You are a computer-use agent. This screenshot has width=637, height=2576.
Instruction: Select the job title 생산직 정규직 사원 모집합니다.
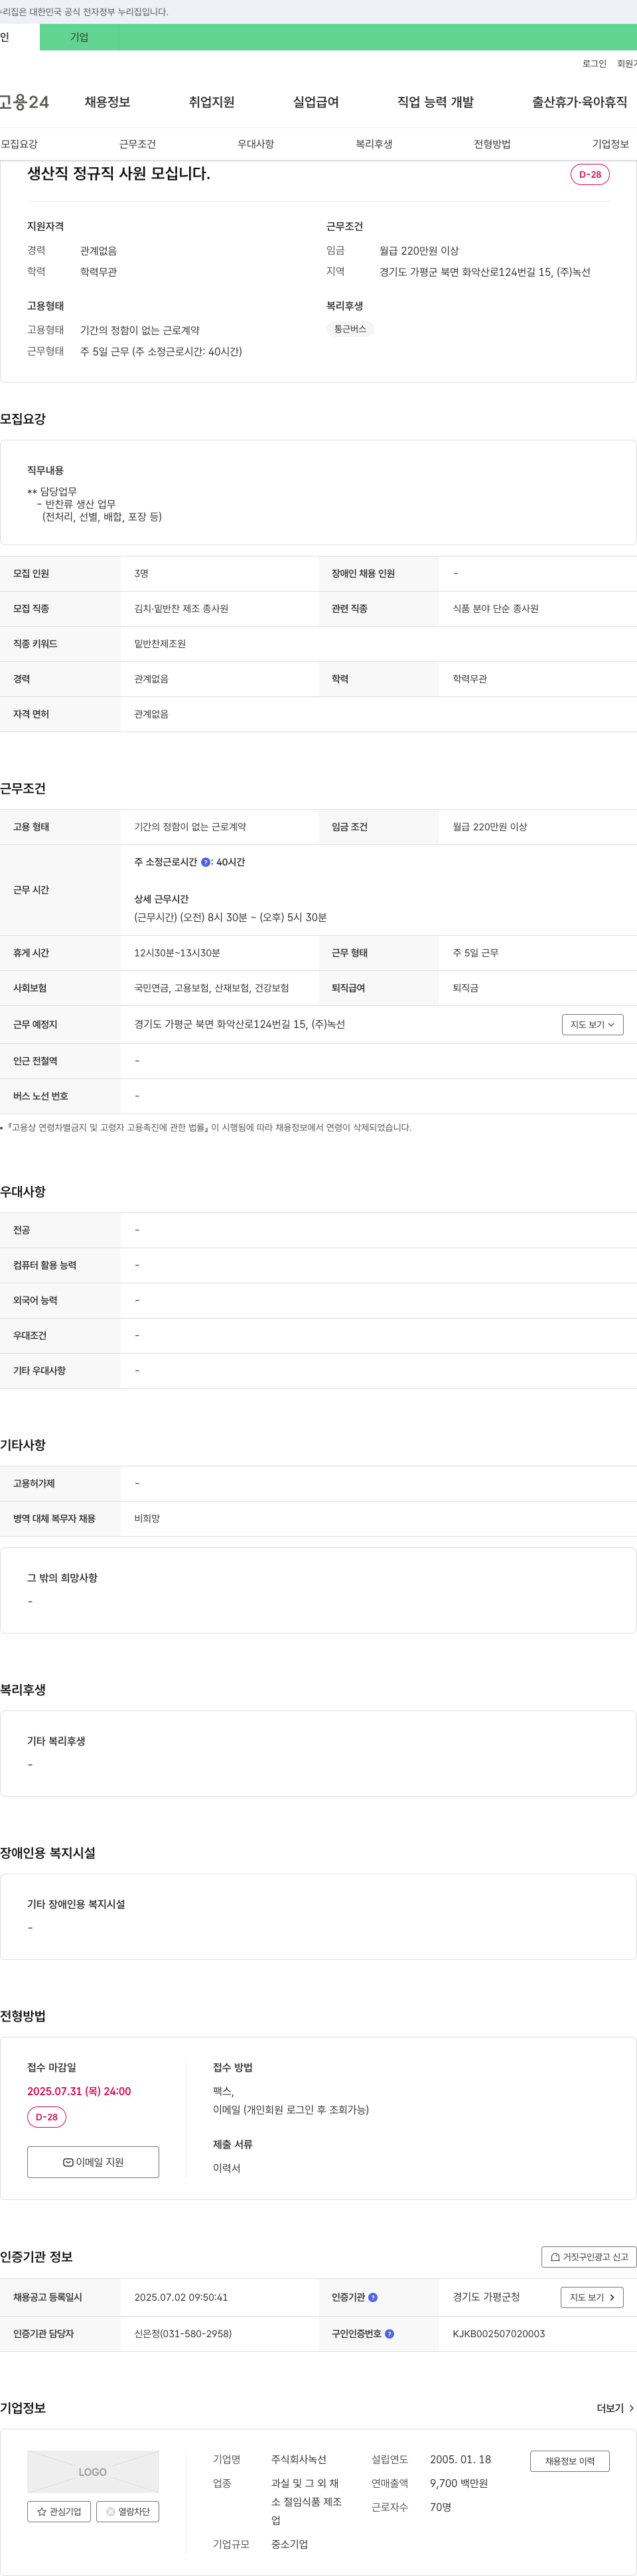point(119,173)
